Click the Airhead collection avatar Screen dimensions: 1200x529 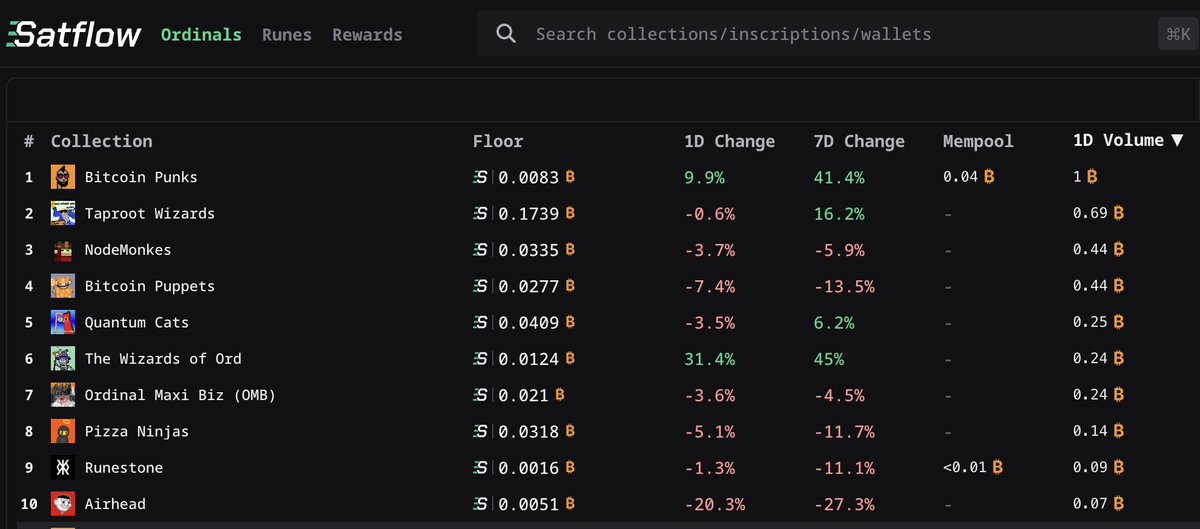(63, 504)
